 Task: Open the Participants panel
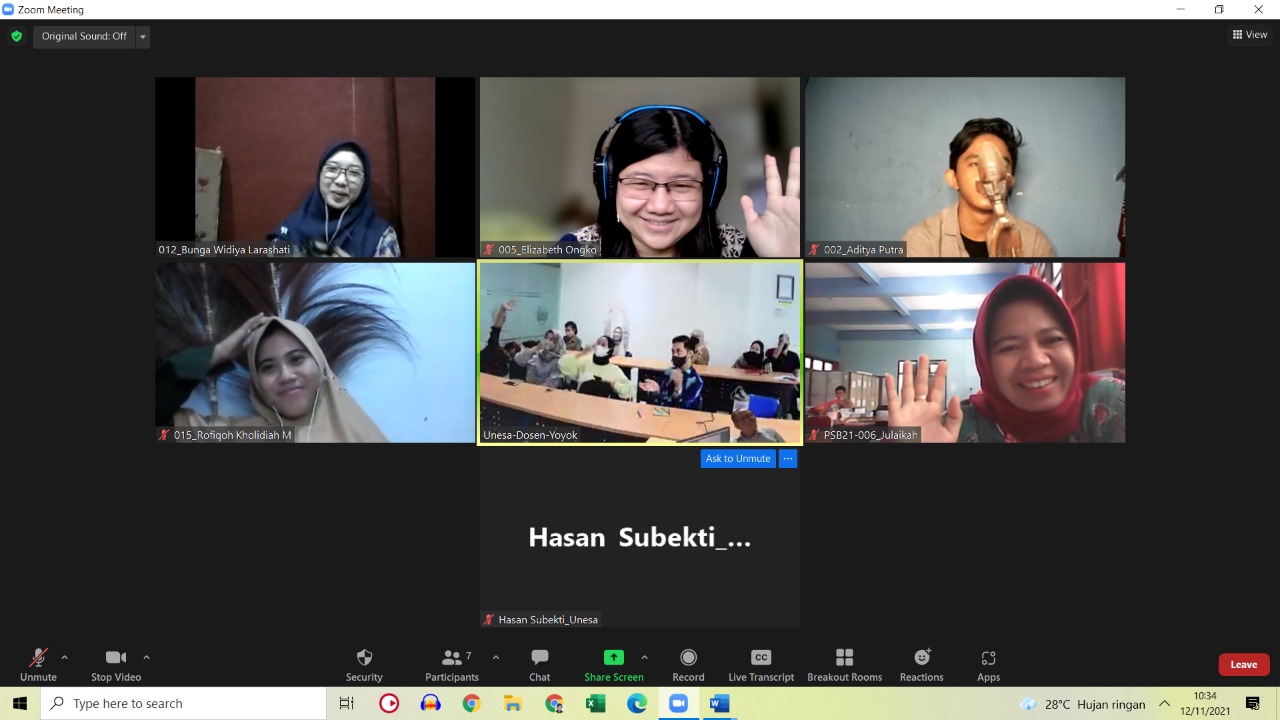[452, 664]
